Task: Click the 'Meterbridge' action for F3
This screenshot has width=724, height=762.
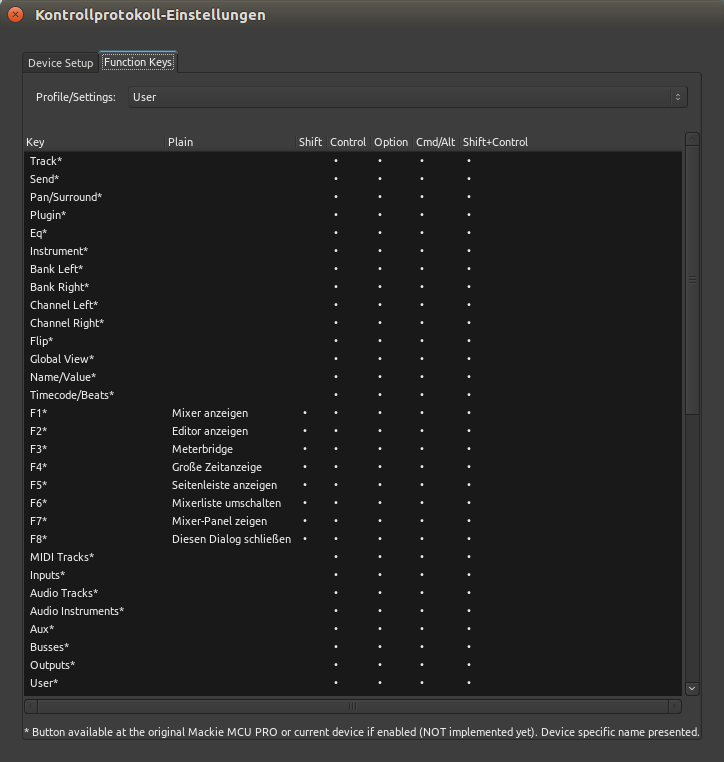Action: pyautogui.click(x=202, y=449)
